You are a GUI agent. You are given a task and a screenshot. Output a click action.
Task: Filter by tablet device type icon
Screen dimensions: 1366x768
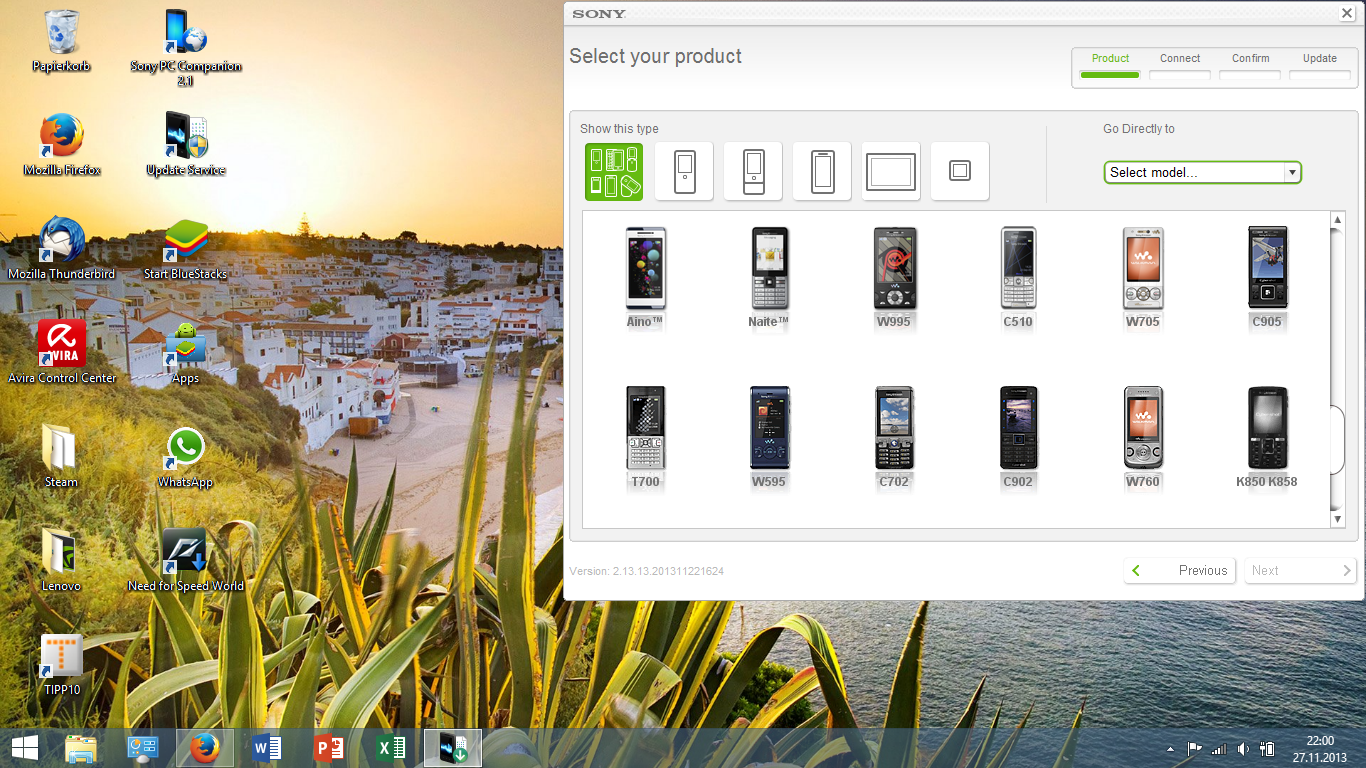pos(891,171)
